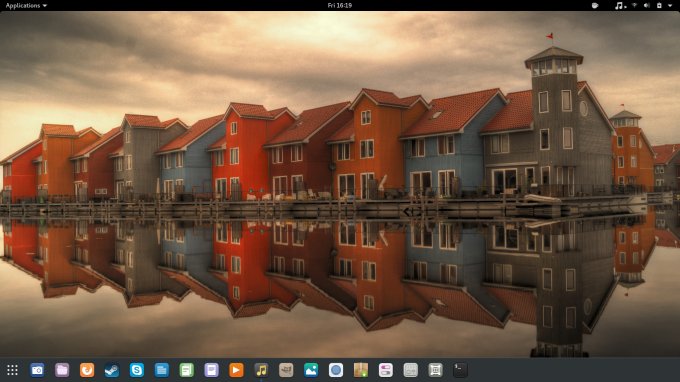Launch the camera screenshot app from dock
680x382 pixels.
(x=37, y=370)
